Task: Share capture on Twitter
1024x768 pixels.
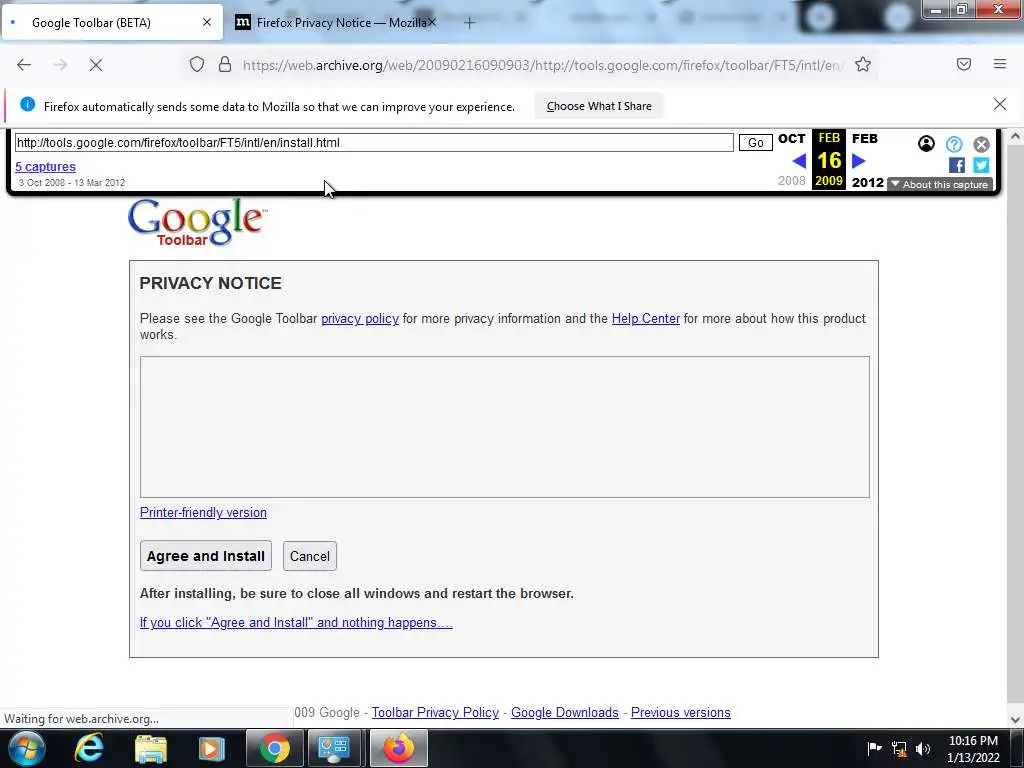Action: tap(981, 165)
